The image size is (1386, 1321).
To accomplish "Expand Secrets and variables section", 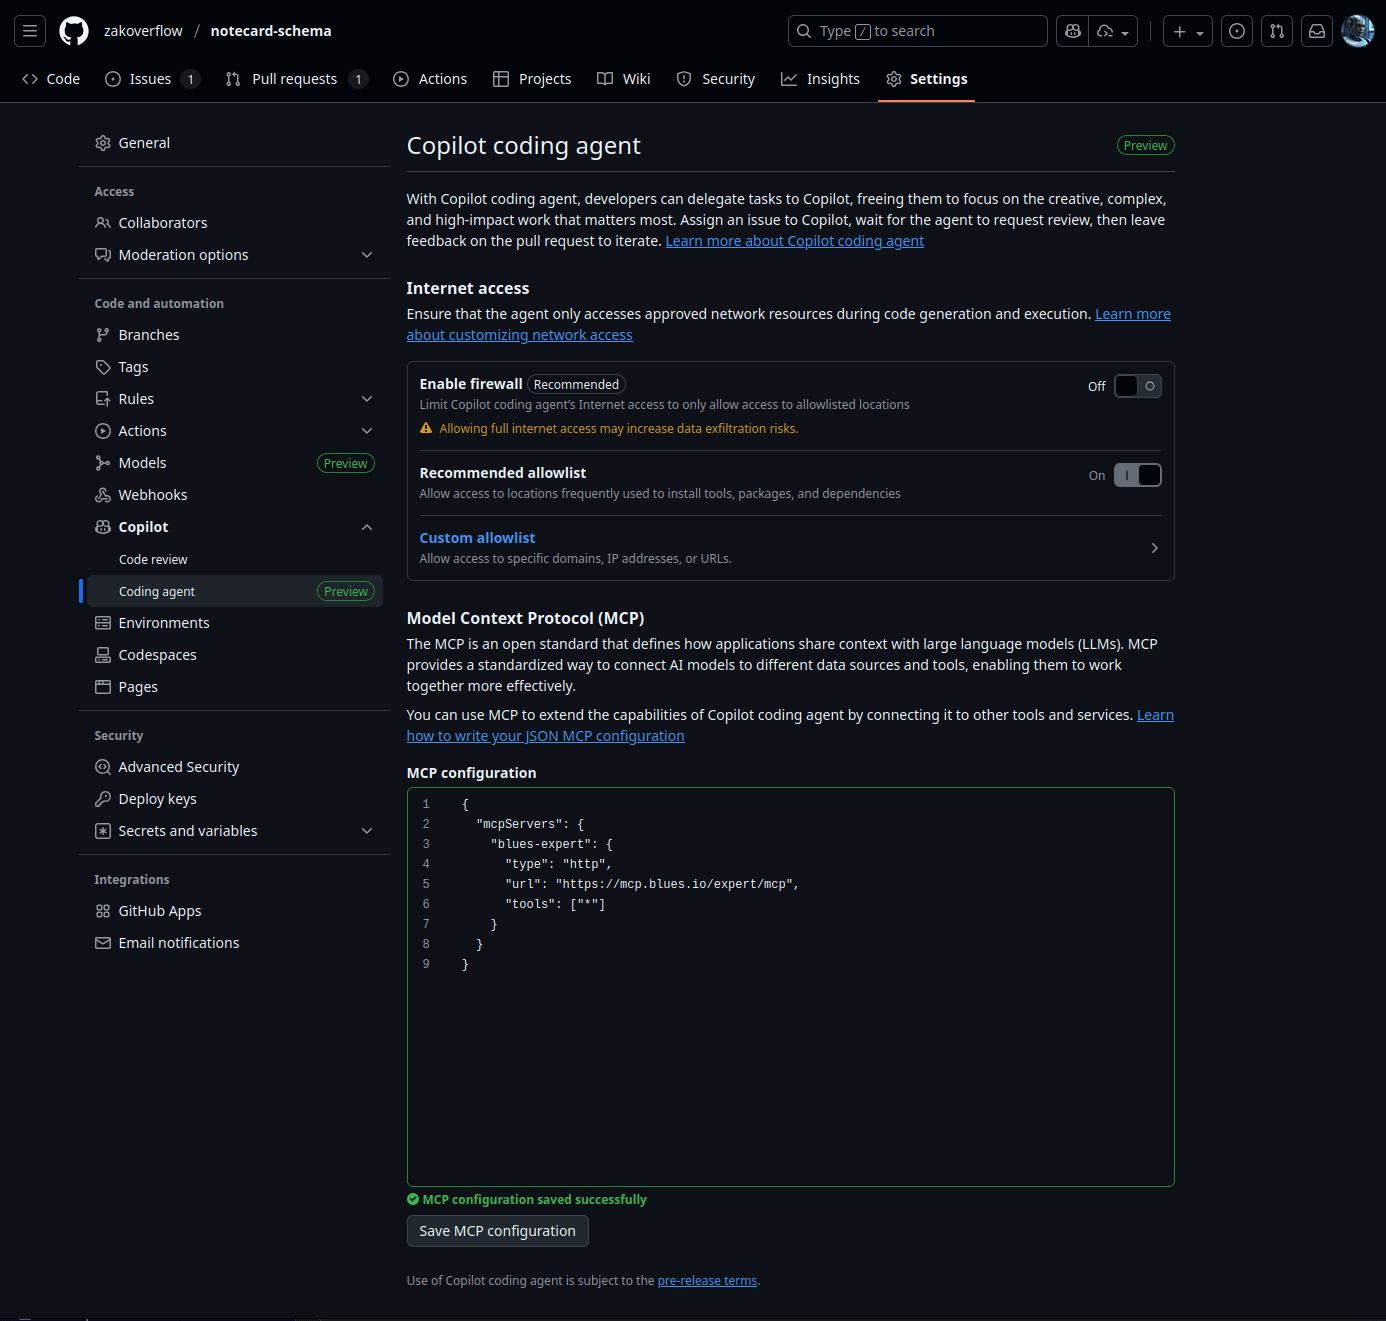I will click(235, 831).
